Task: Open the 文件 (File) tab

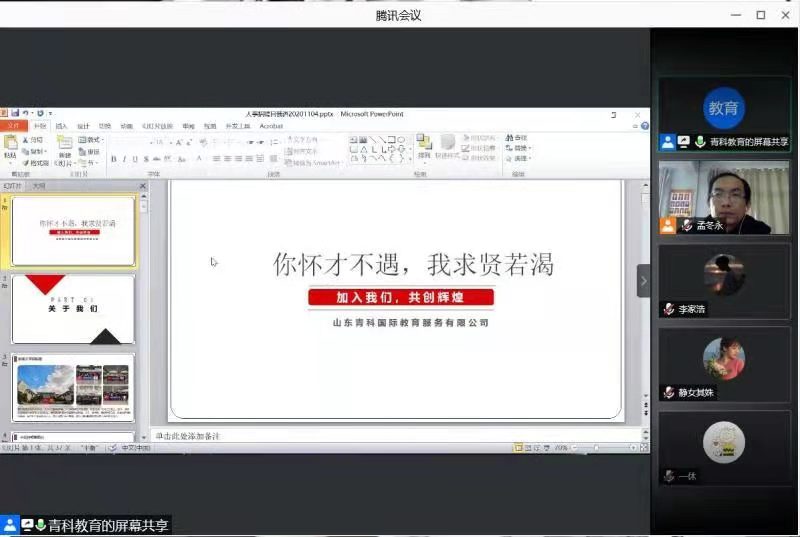Action: [x=12, y=126]
